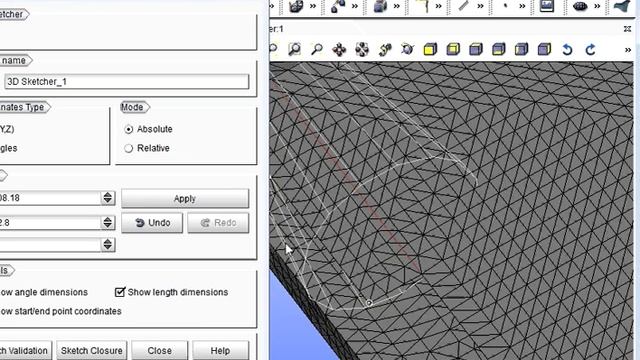
Task: Click the Undo button
Action: point(152,223)
